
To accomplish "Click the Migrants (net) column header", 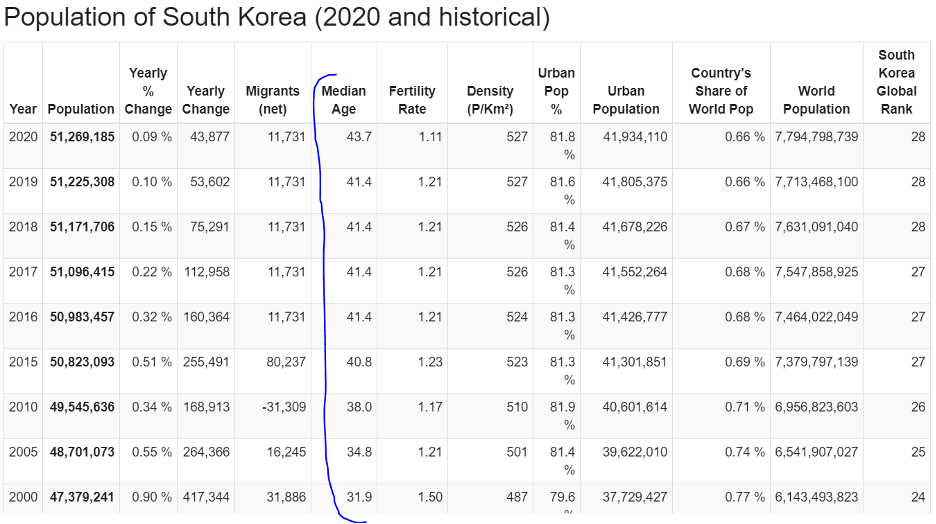I will pos(272,100).
